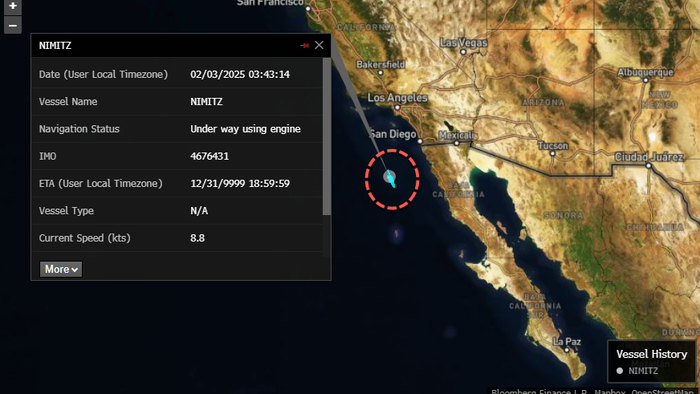Click the Las Vegas city label
This screenshot has width=700, height=394.
(463, 43)
